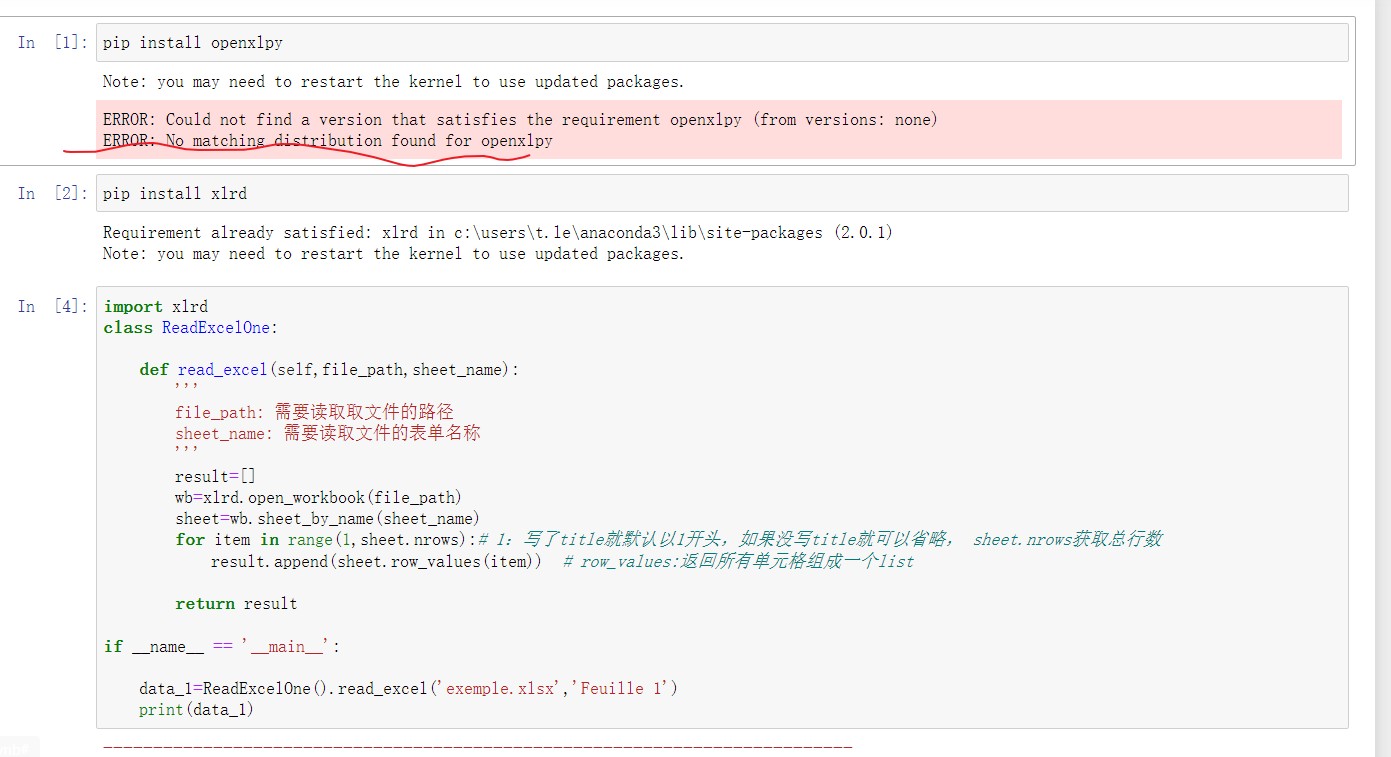Click 'Requirement already satisfied: xlrd' output line
The height and width of the screenshot is (757, 1391).
[x=498, y=232]
